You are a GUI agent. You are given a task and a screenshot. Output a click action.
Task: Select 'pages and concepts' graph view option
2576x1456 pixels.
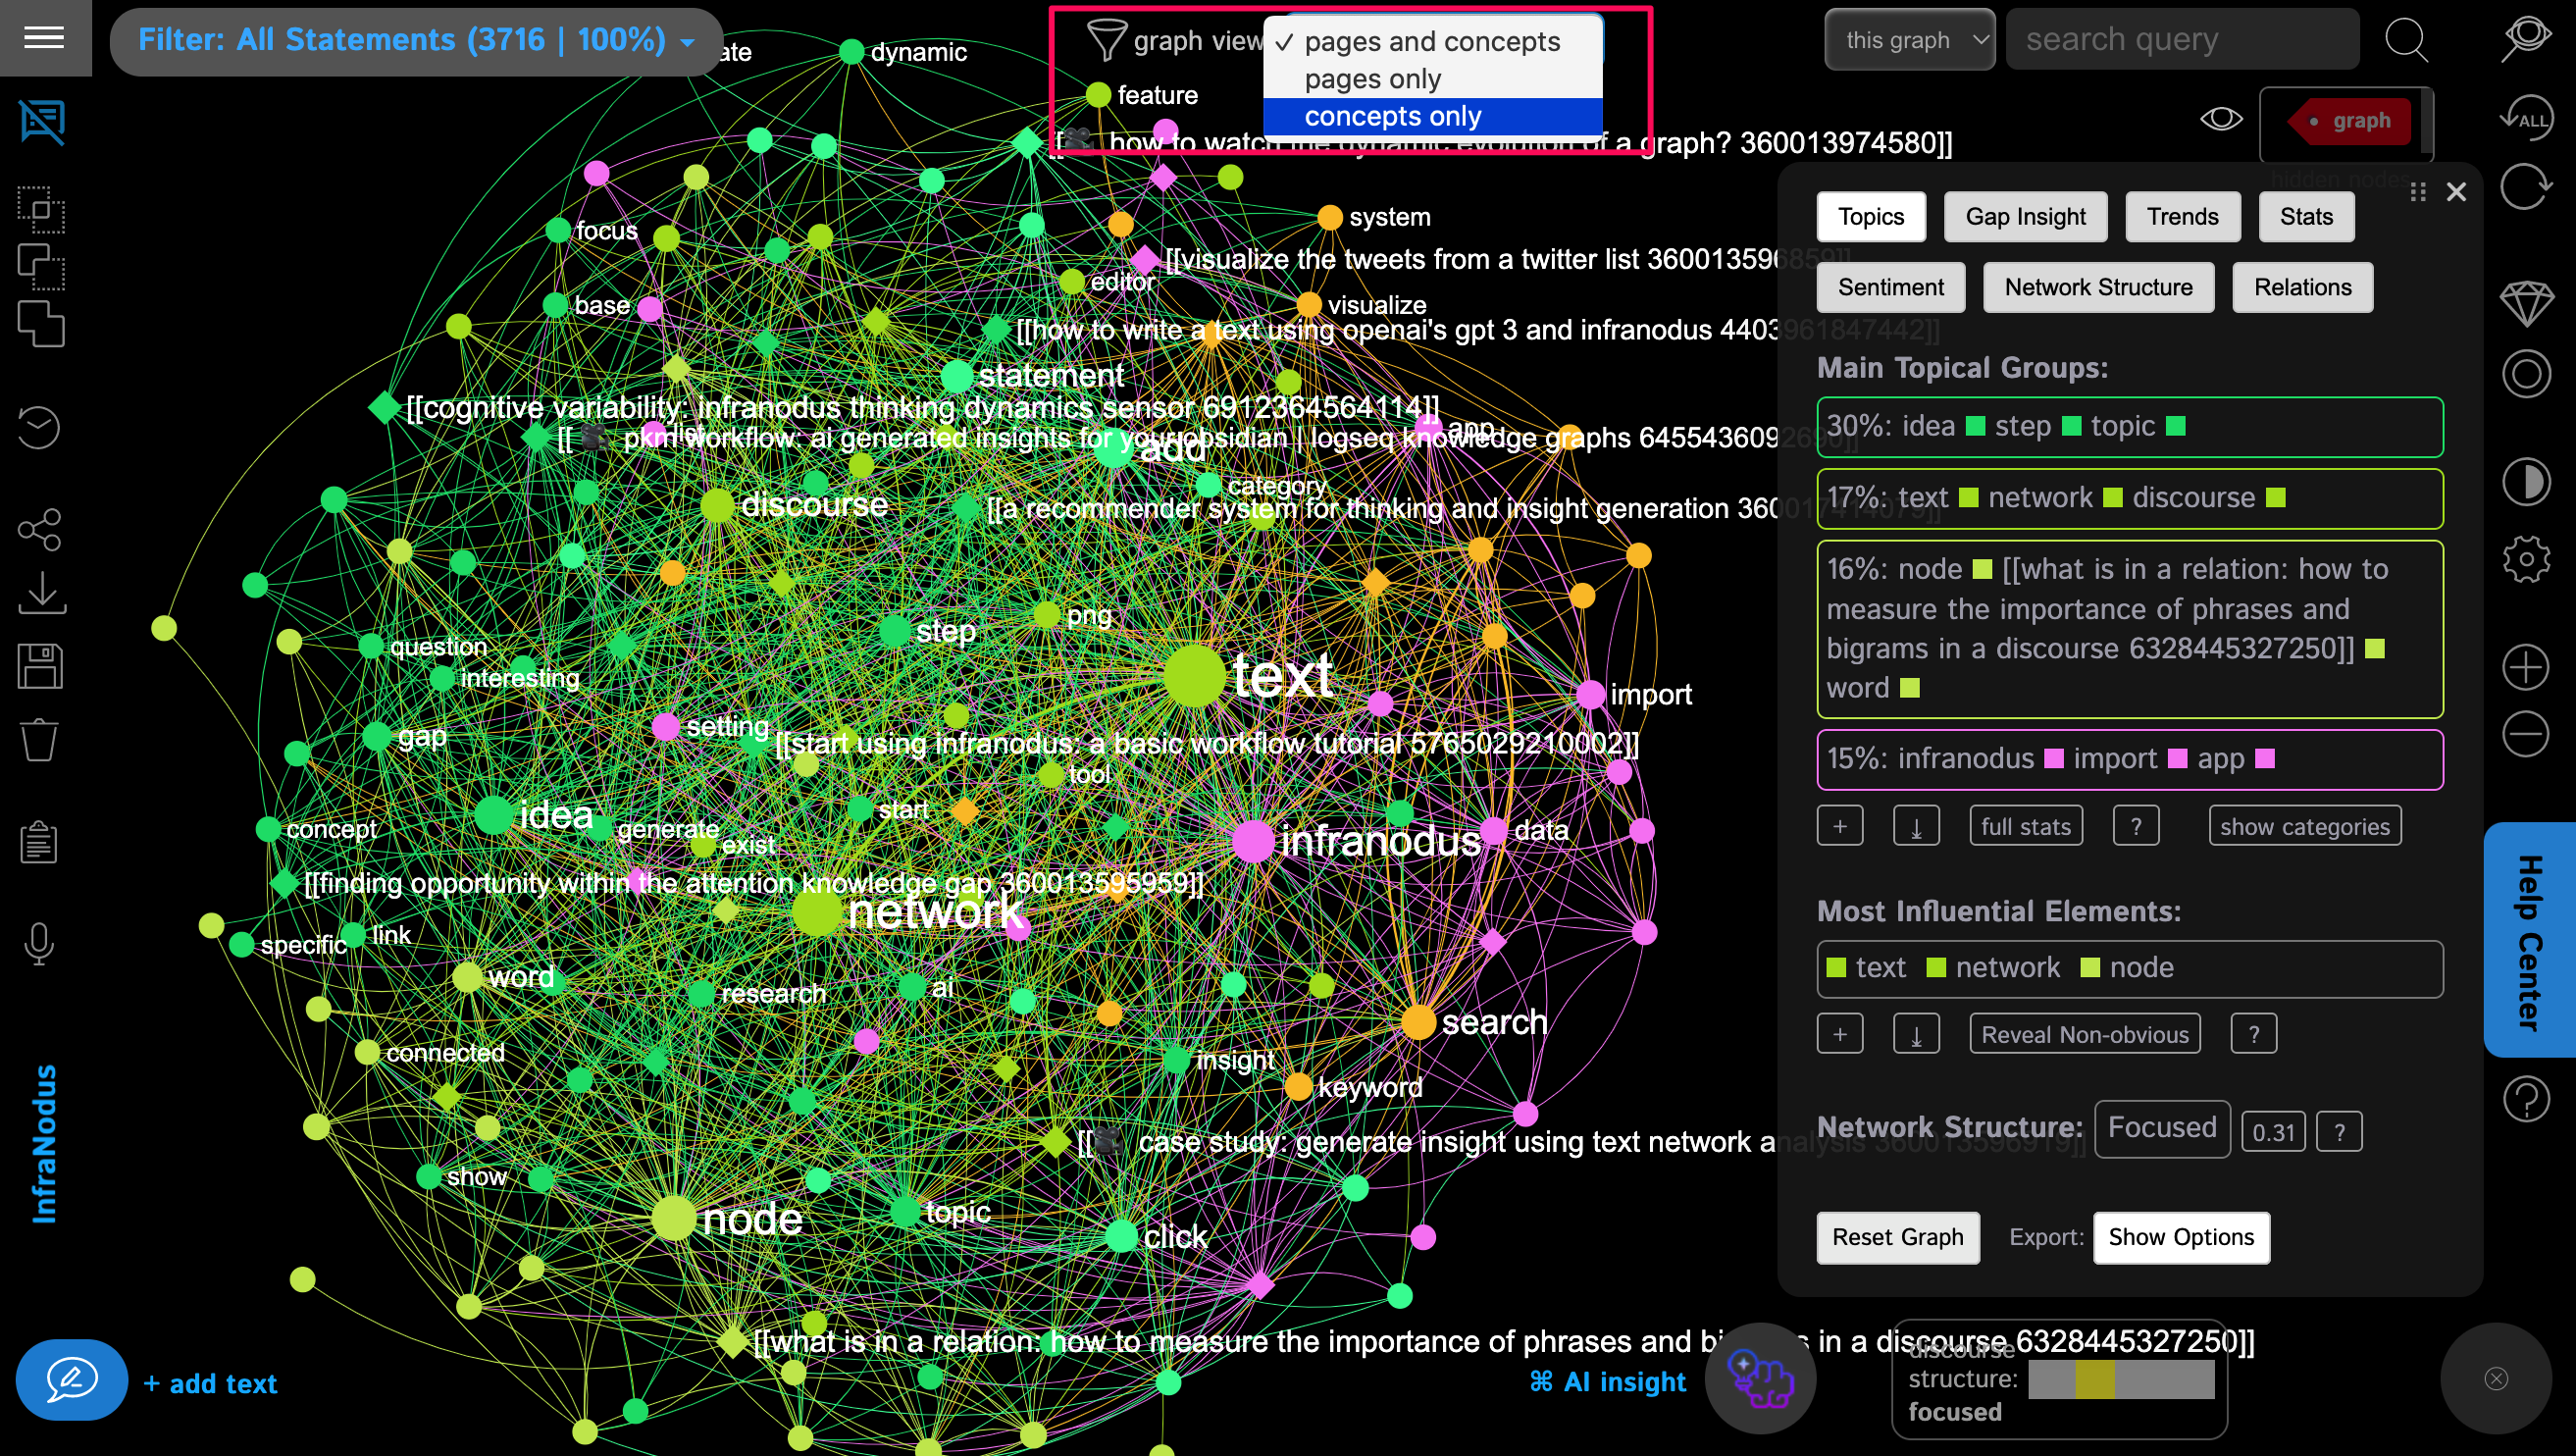click(1433, 41)
